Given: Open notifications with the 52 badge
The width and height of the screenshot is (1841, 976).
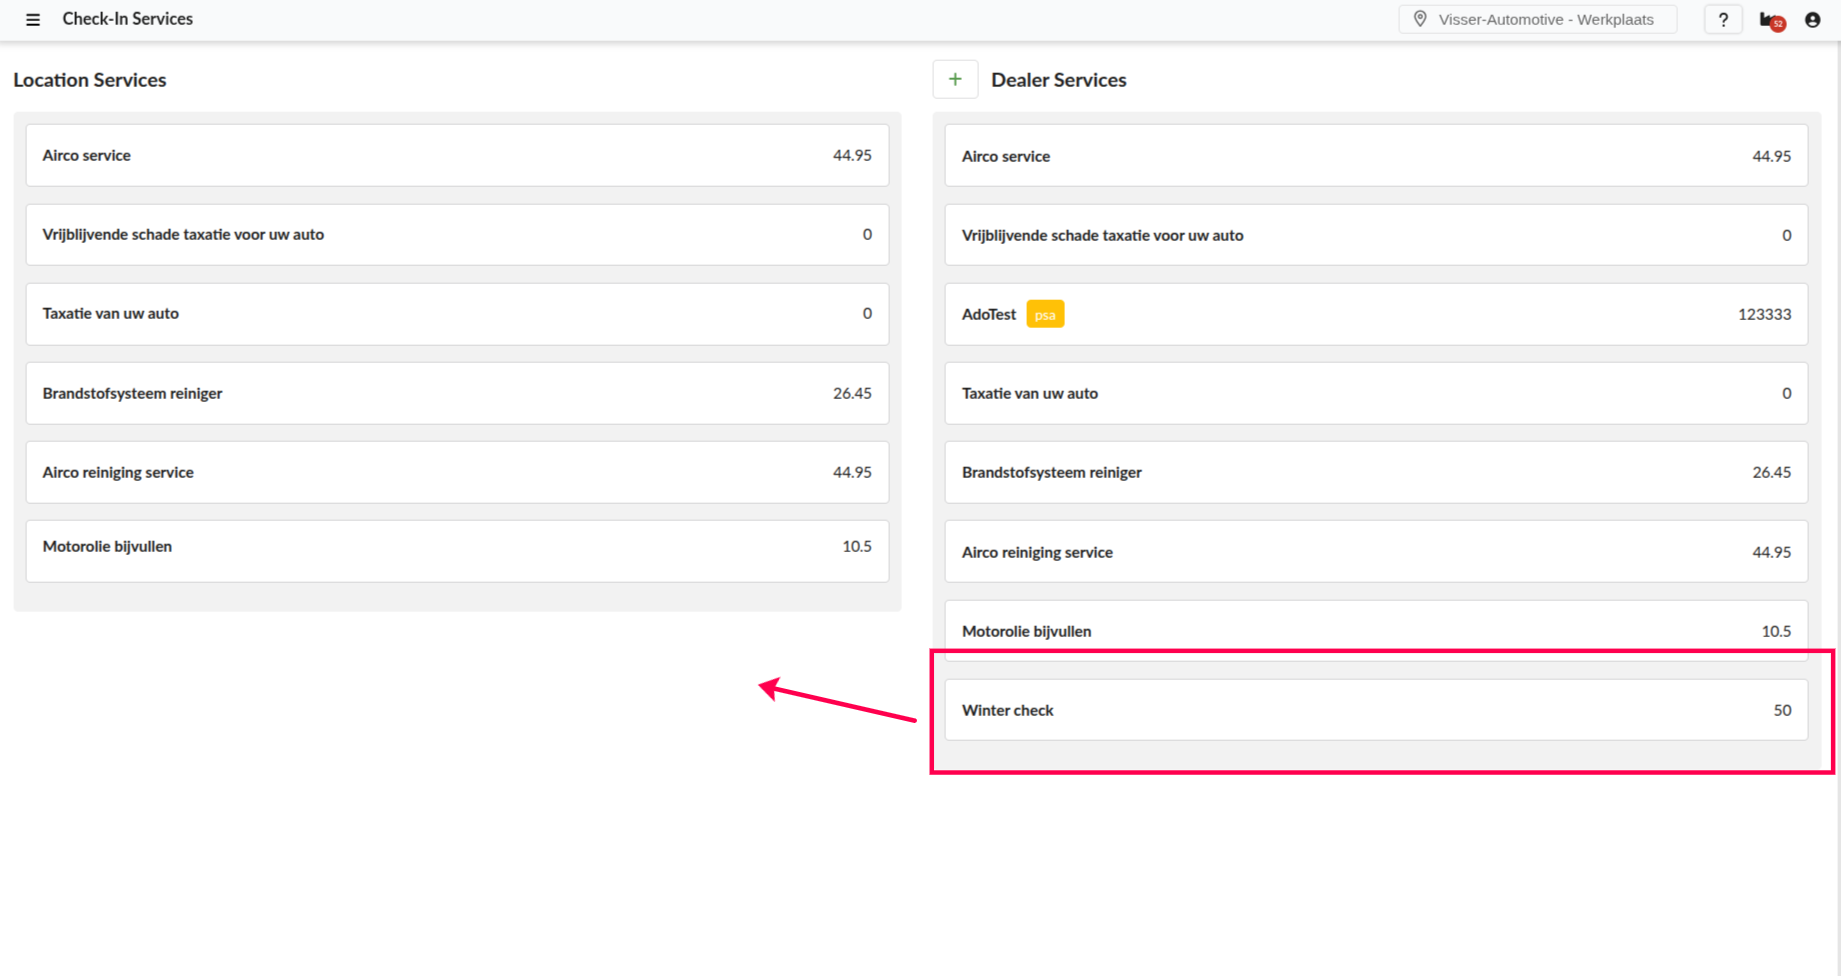Looking at the screenshot, I should [x=1771, y=20].
